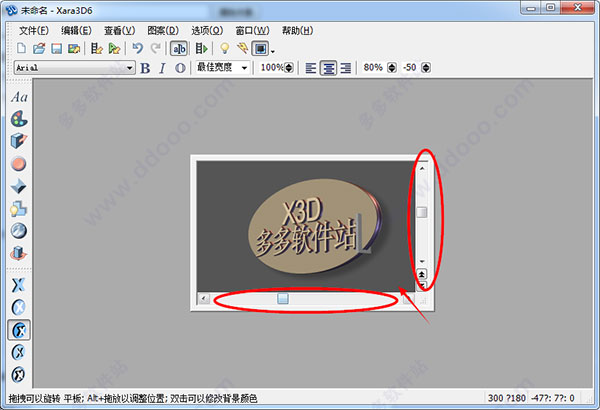Click the Open file folder icon
Image resolution: width=600 pixels, height=410 pixels.
click(39, 48)
